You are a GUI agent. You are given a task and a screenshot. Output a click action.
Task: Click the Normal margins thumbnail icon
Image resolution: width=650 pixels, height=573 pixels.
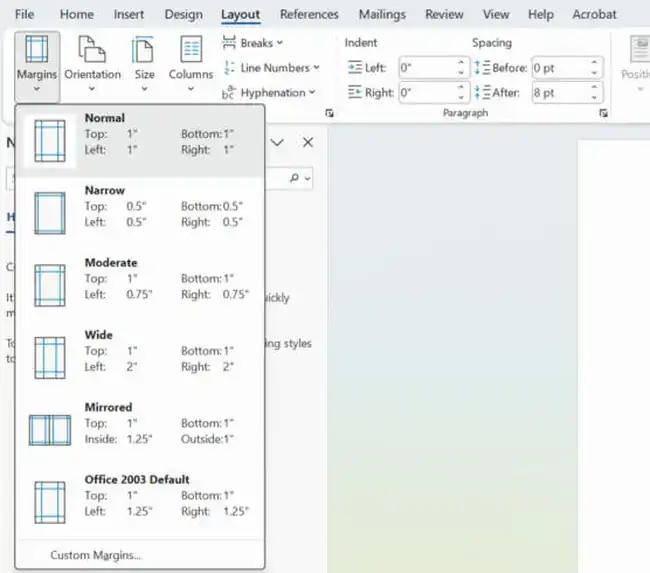(50, 141)
